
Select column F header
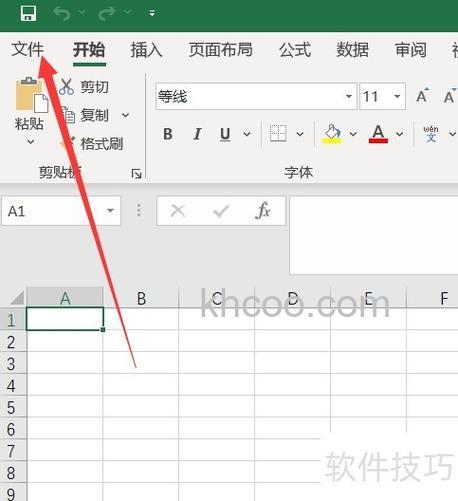tap(433, 298)
